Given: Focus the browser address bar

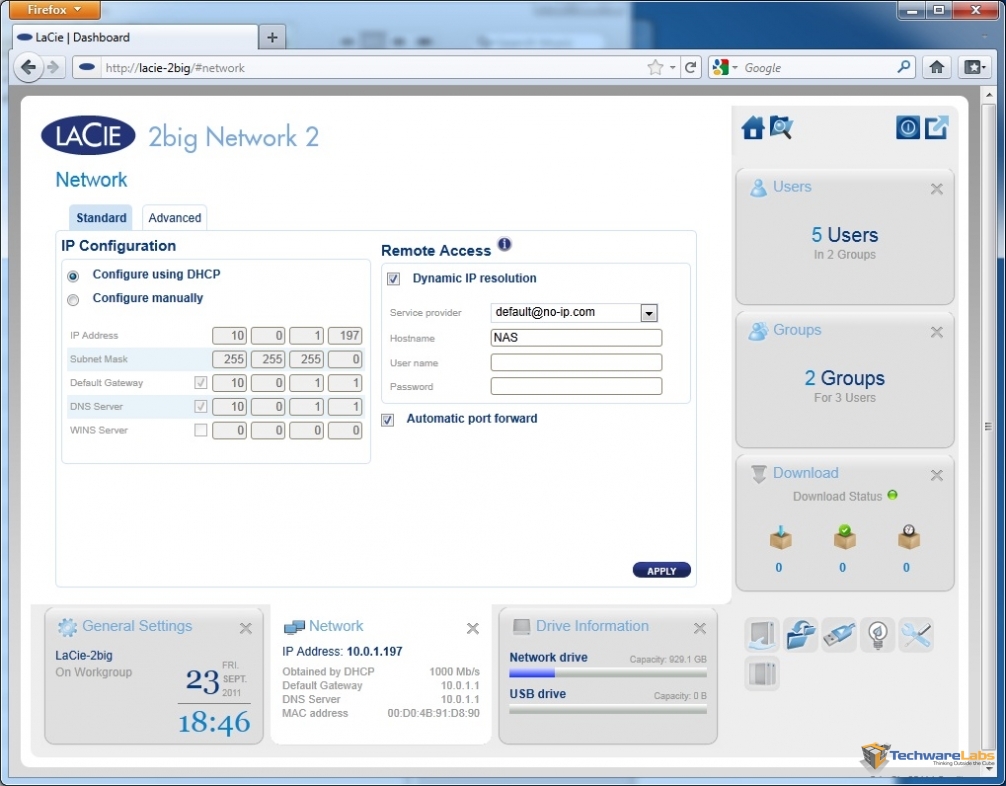Looking at the screenshot, I should click(372, 67).
